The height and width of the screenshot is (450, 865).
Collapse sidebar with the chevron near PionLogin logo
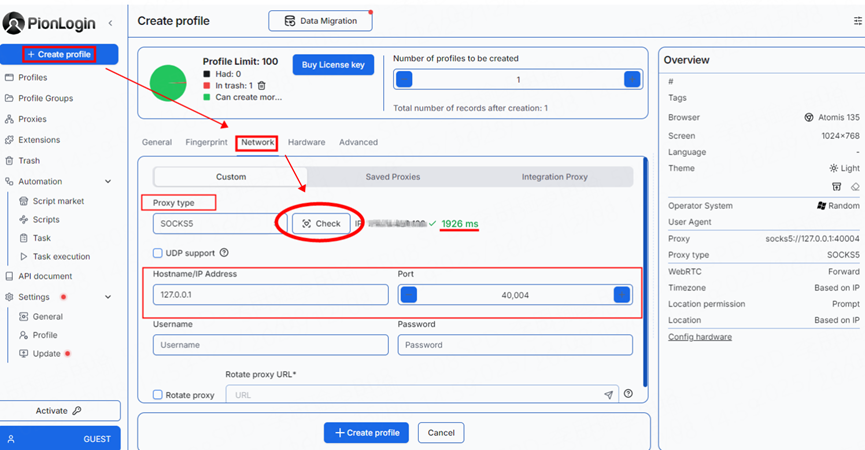point(110,22)
